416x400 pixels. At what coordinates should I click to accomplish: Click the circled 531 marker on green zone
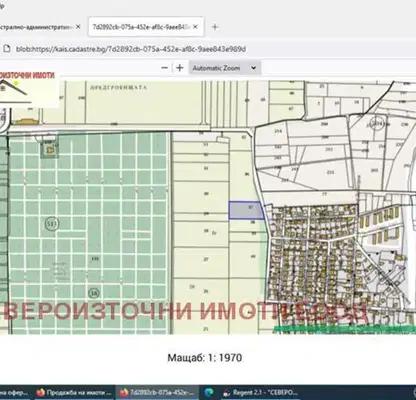(x=52, y=223)
